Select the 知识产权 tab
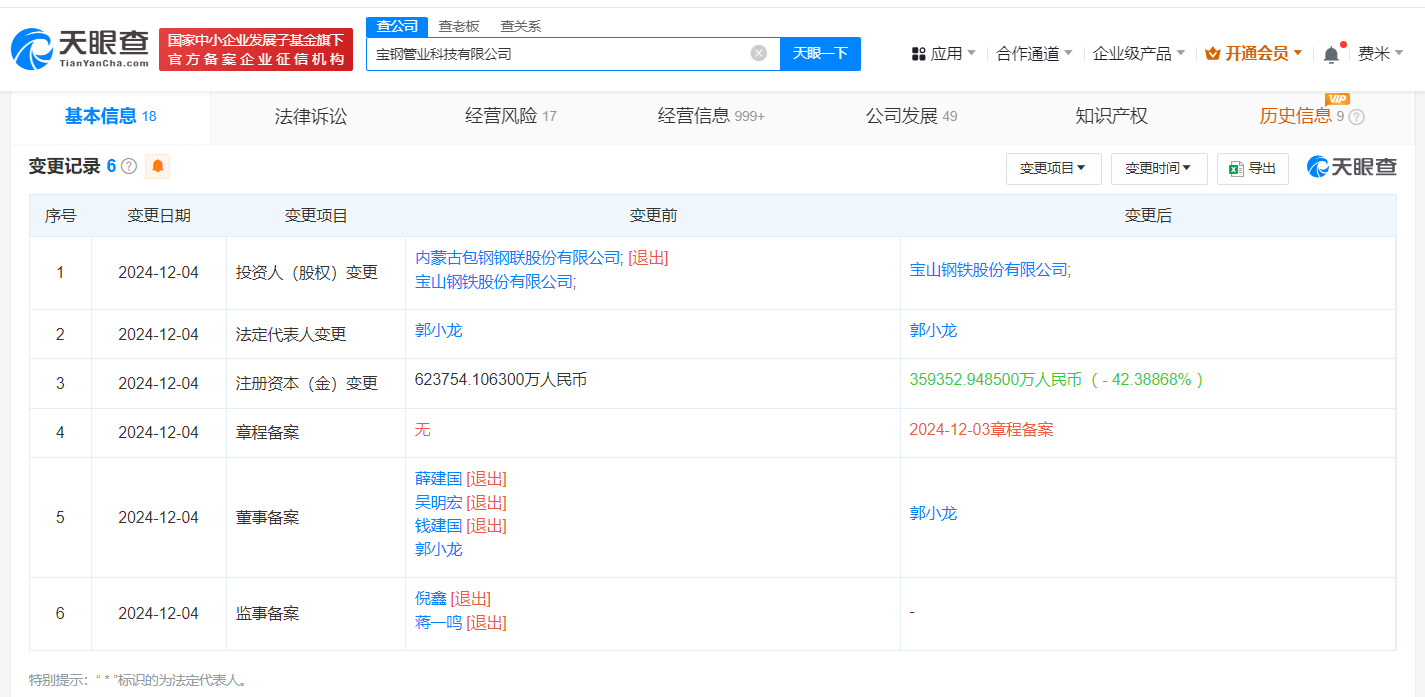Viewport: 1425px width, 697px height. [x=1111, y=117]
